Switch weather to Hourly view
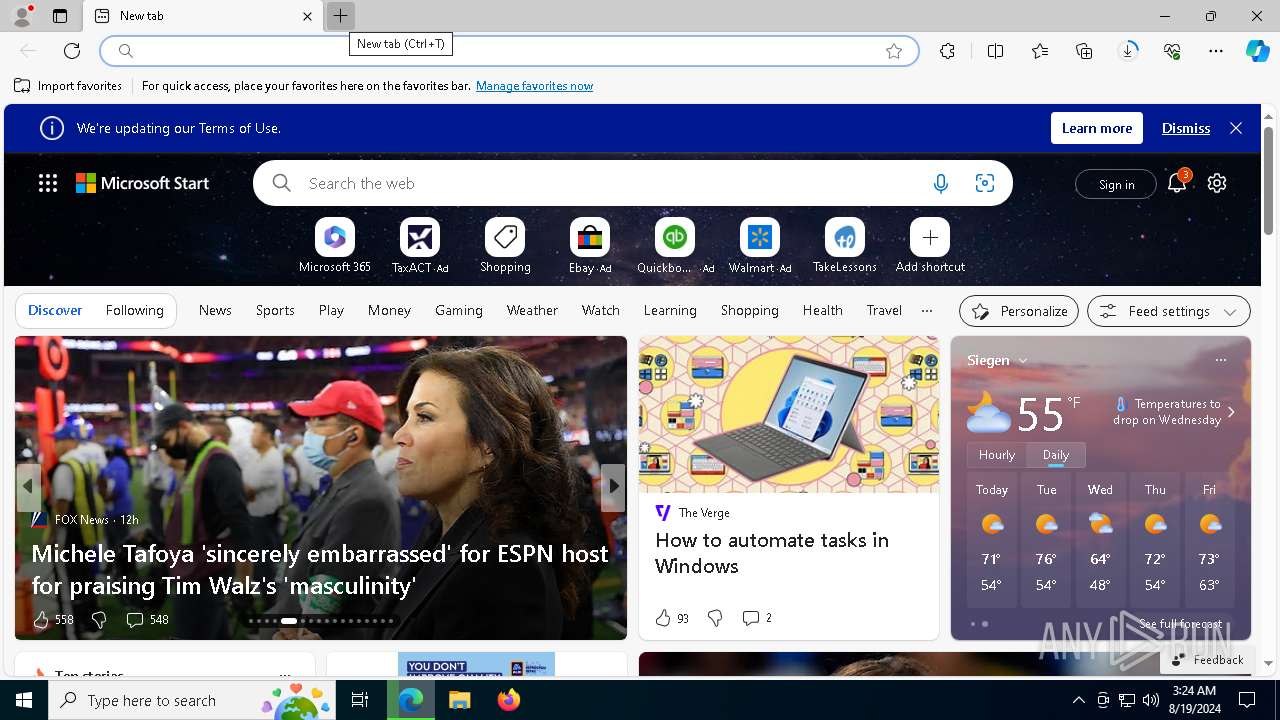 point(997,455)
